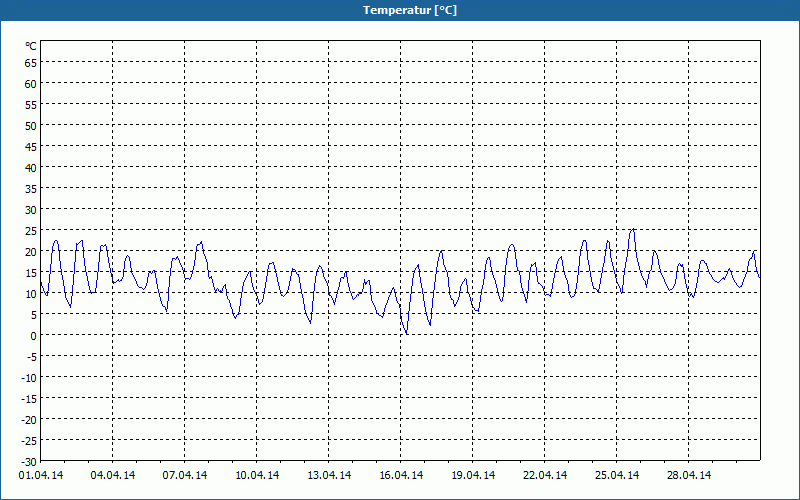
Task: Click the lowest curve dip near 16.04.14
Action: point(406,333)
